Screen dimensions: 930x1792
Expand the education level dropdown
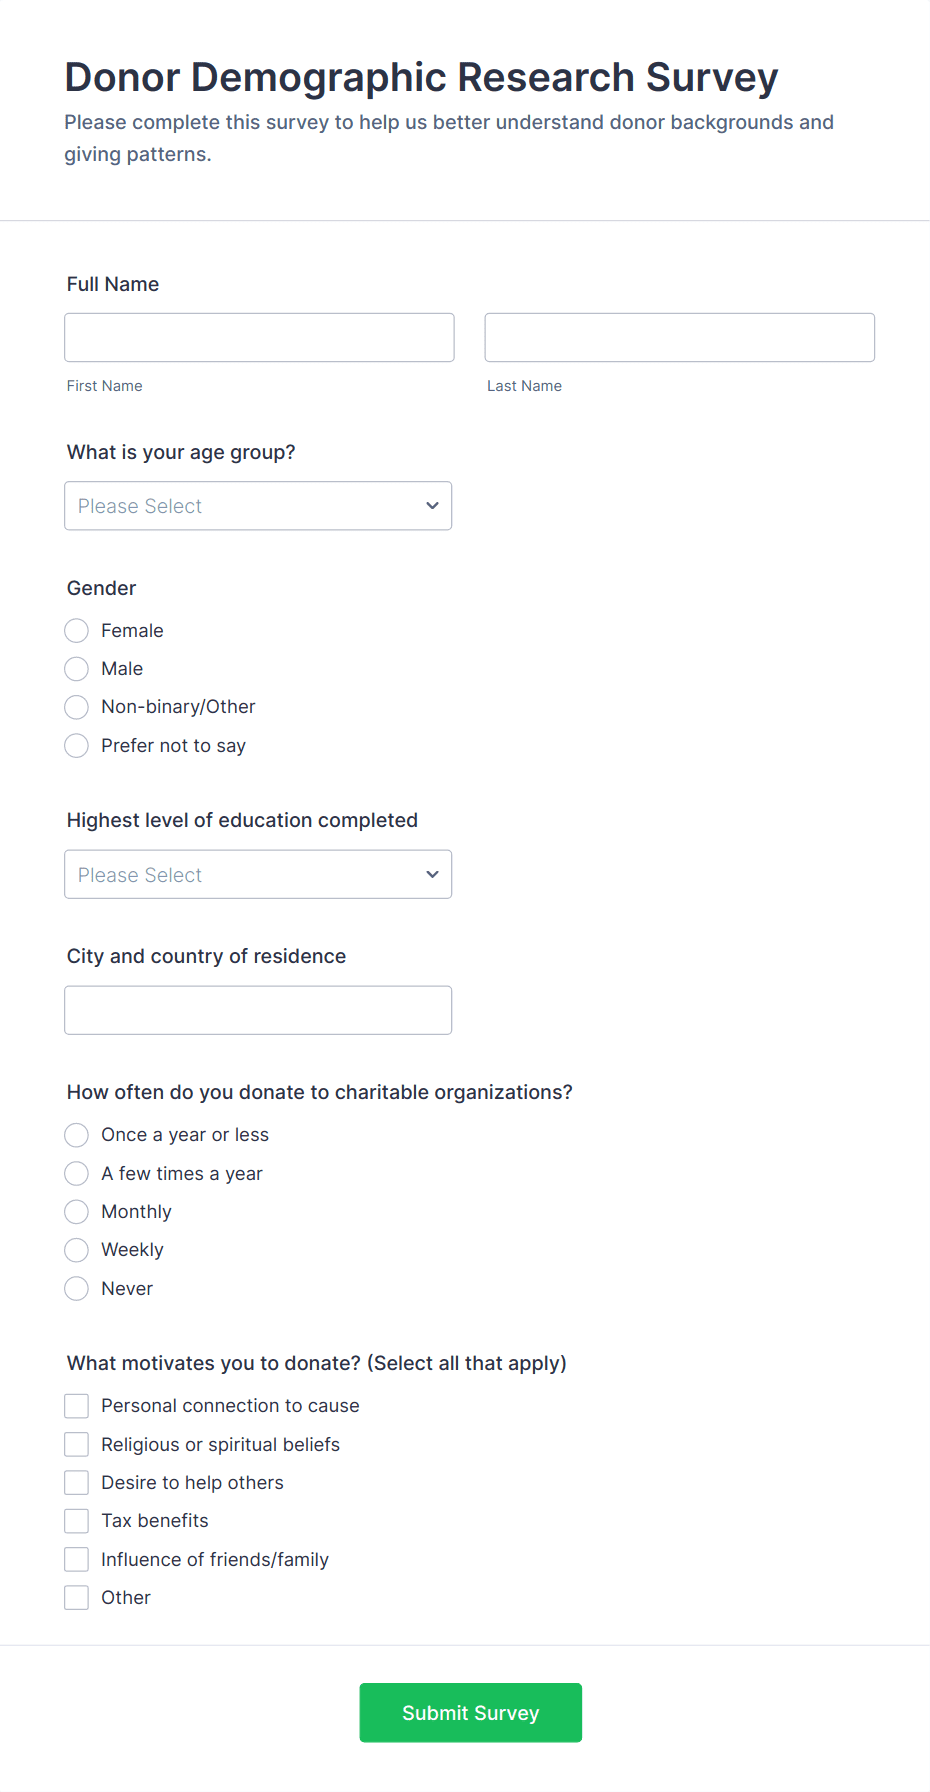tap(258, 874)
